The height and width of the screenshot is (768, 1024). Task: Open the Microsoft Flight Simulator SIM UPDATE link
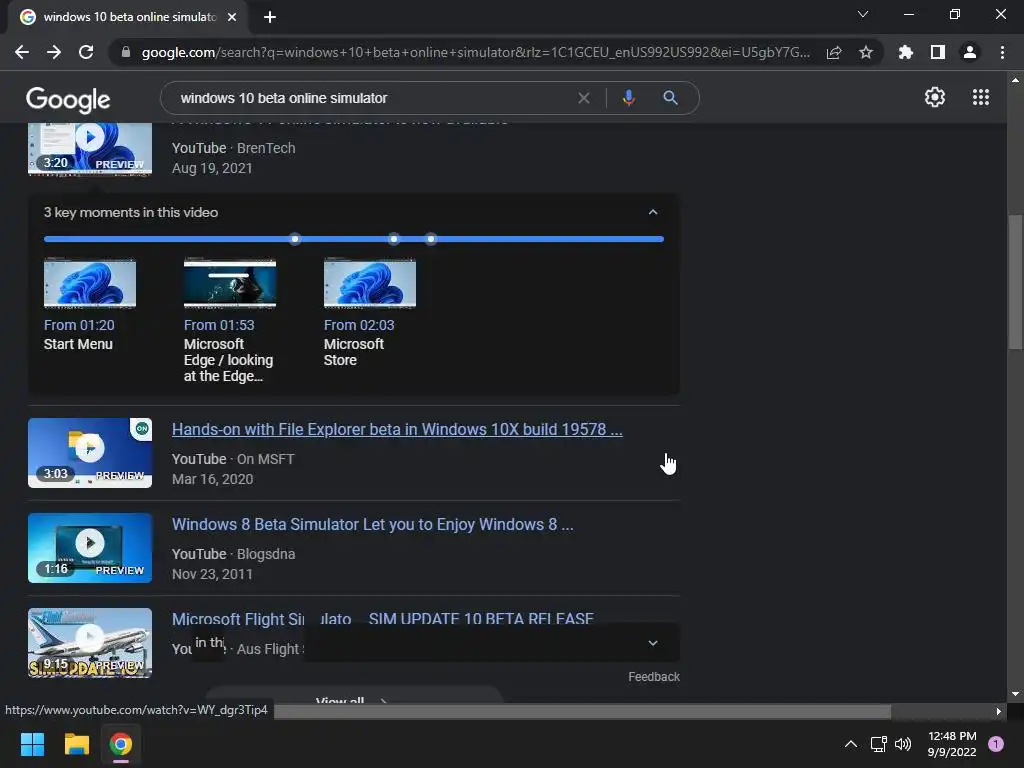[383, 619]
